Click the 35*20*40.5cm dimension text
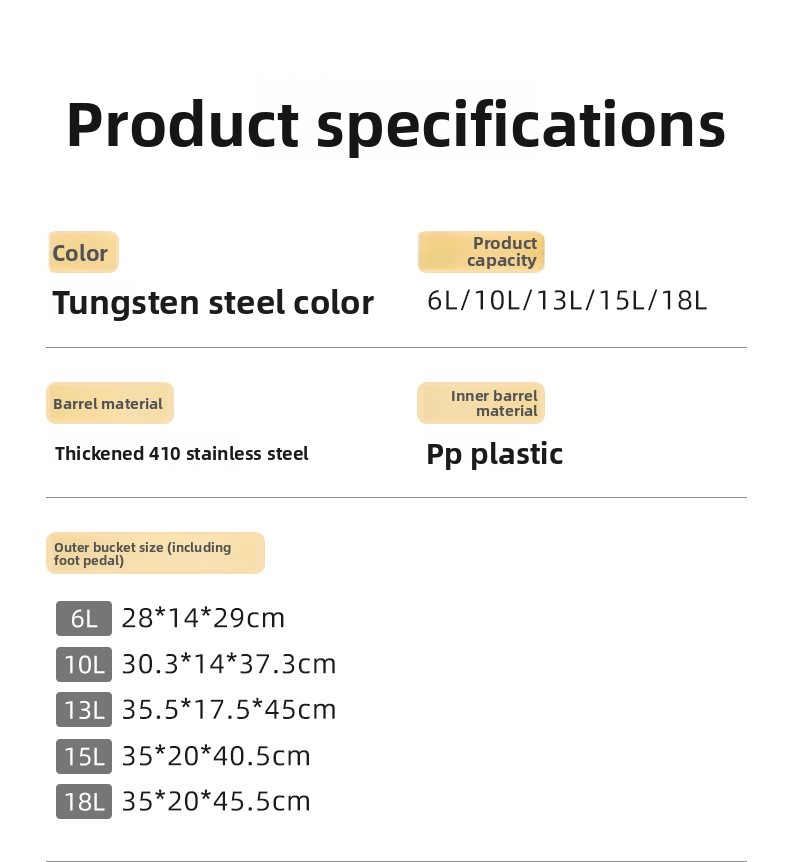This screenshot has width=790, height=862. tap(216, 756)
